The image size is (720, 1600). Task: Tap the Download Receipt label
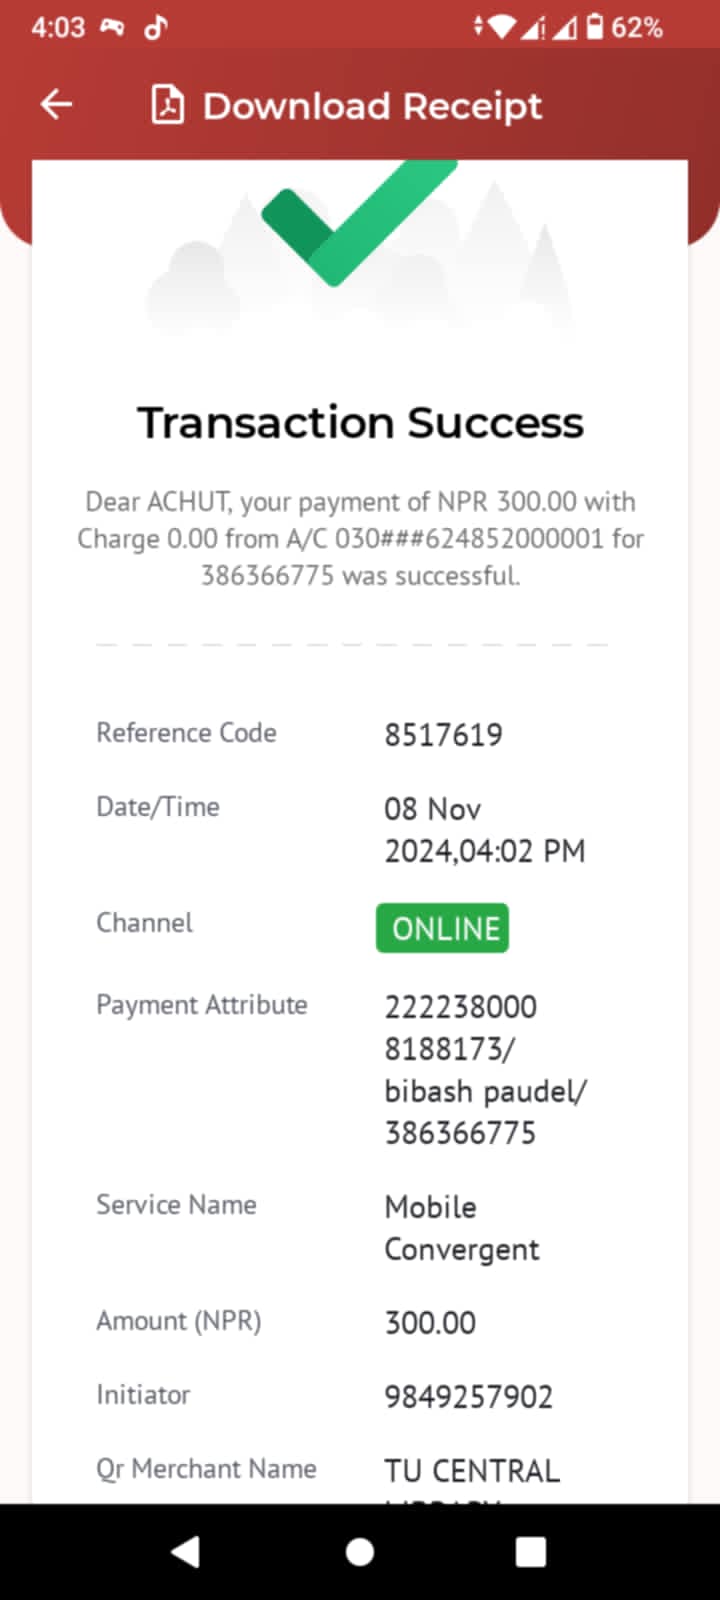coord(372,106)
